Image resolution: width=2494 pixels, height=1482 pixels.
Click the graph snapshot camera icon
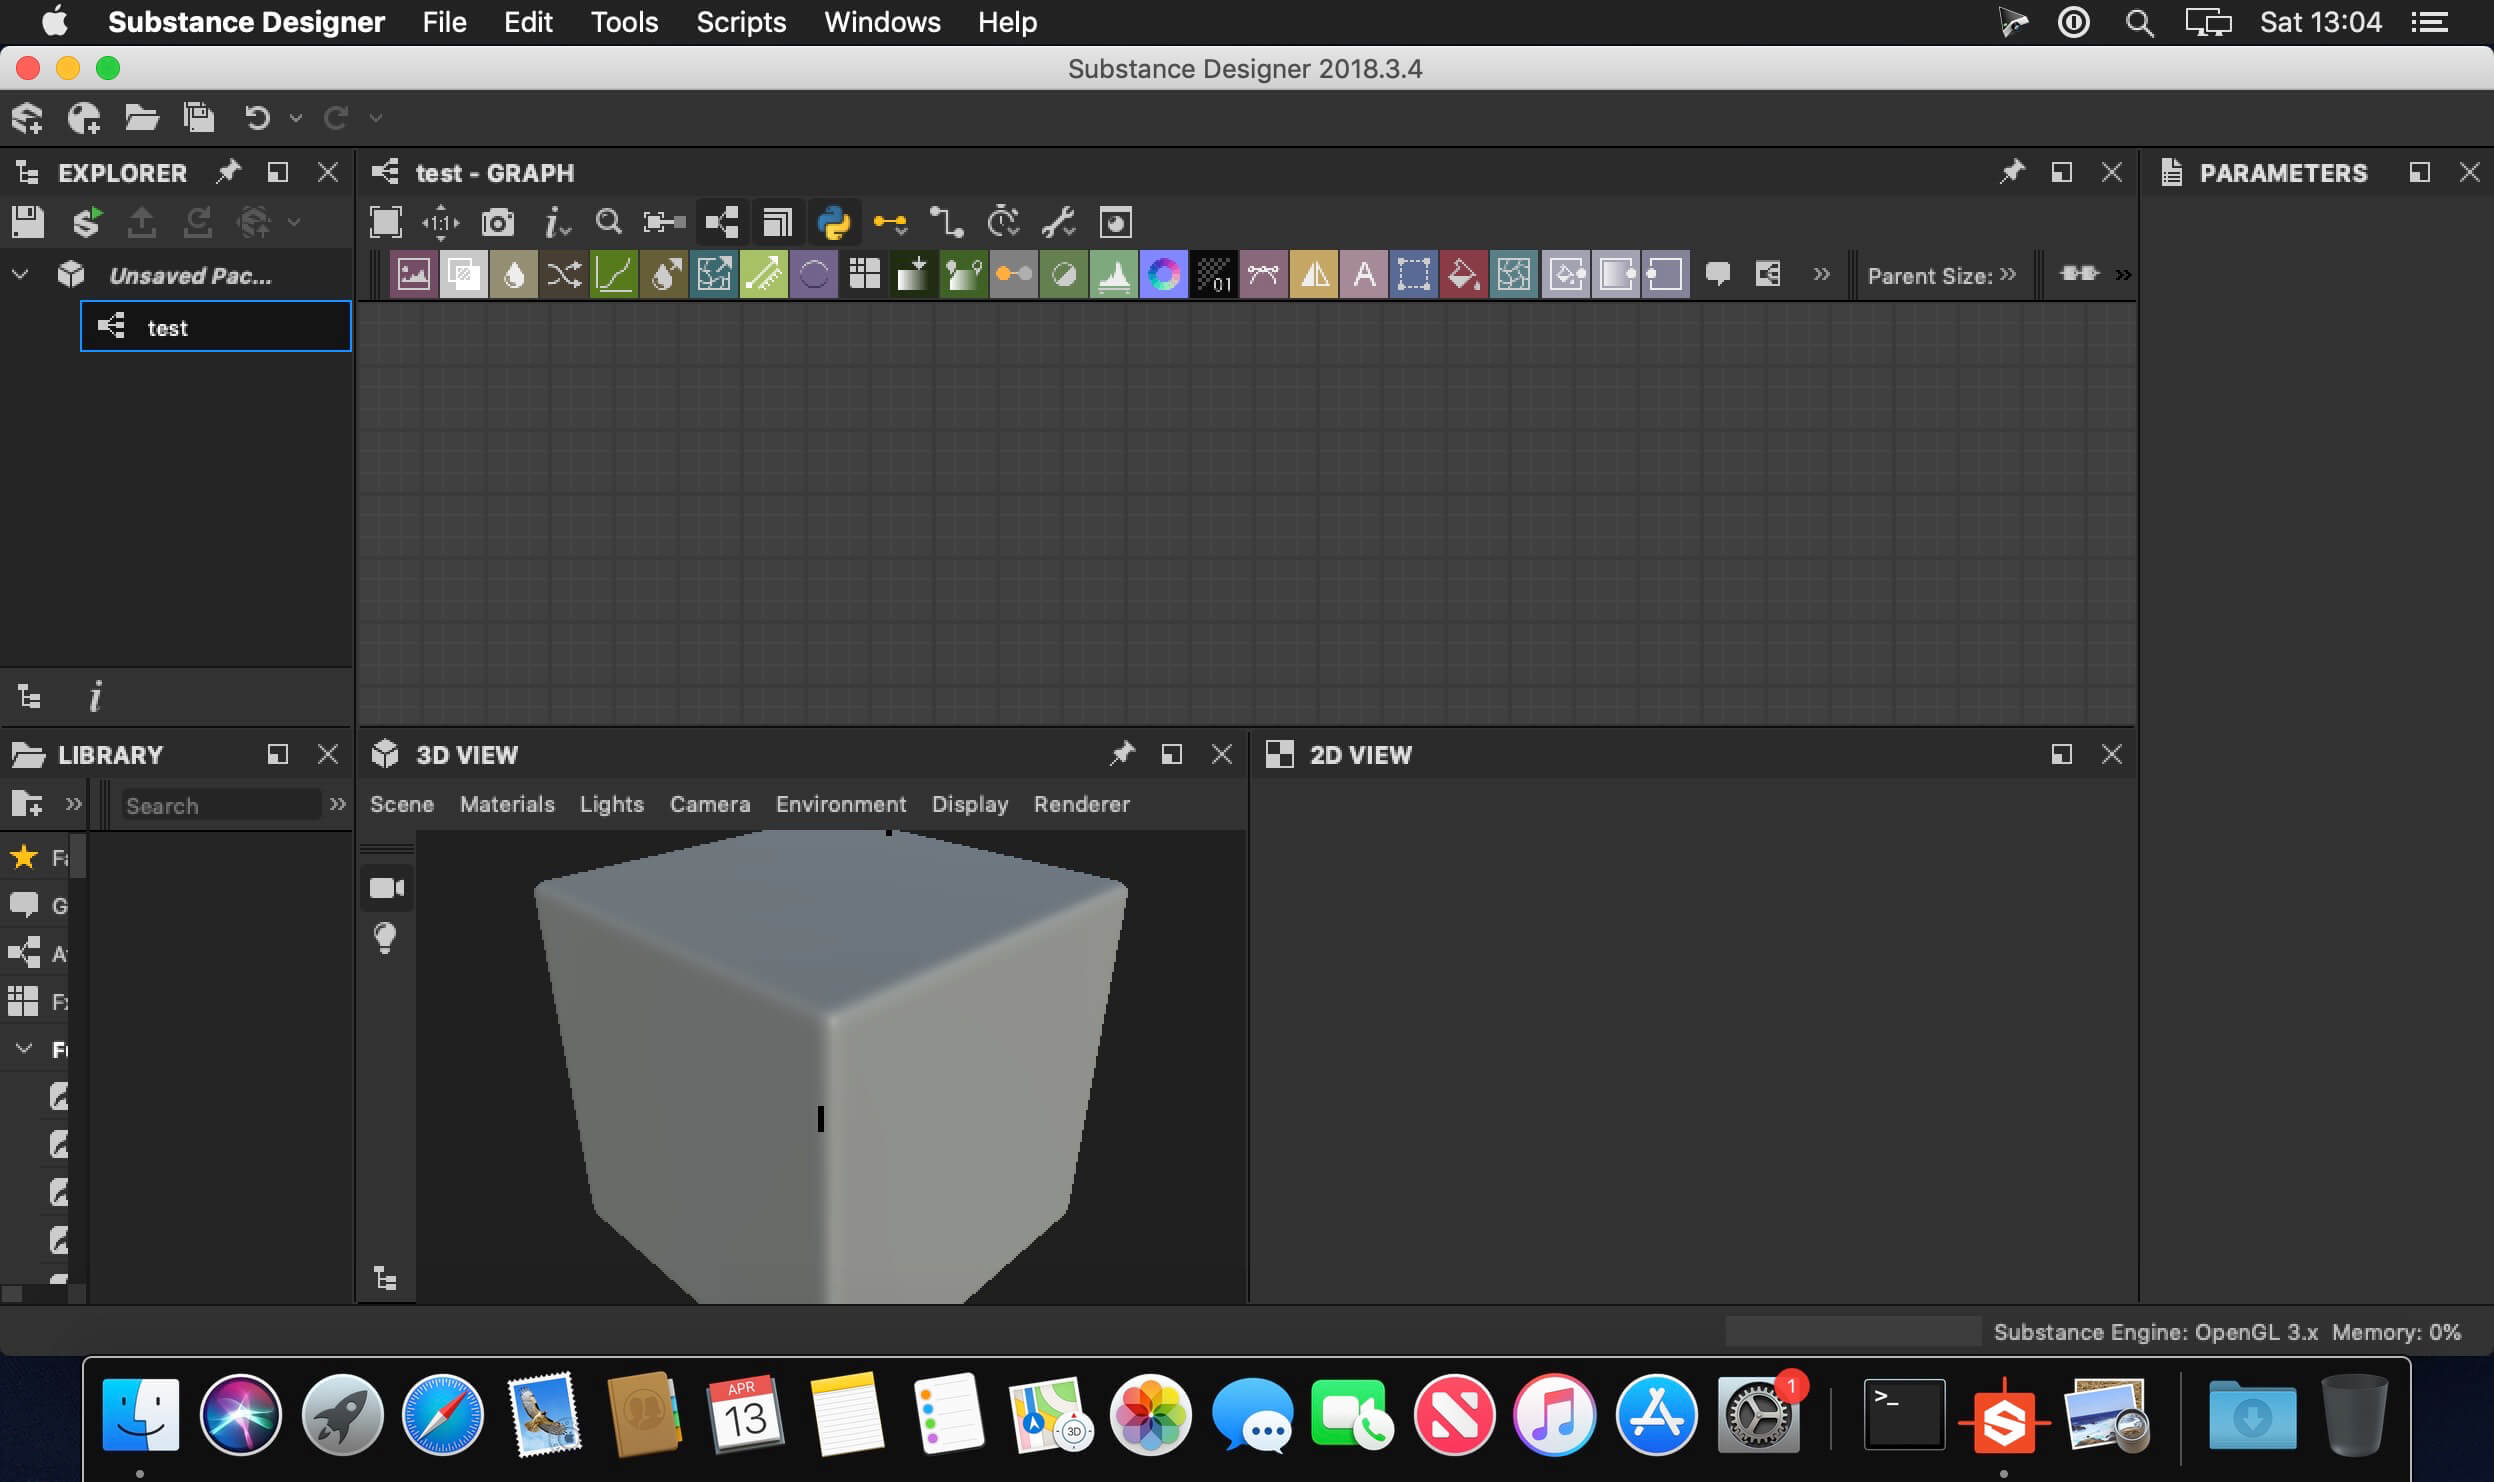pos(497,222)
